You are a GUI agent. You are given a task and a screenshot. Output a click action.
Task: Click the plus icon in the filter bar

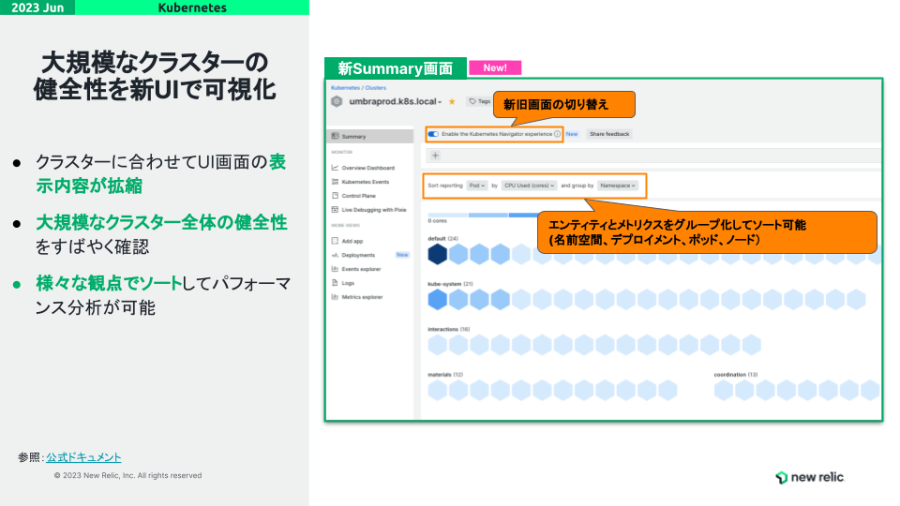pyautogui.click(x=435, y=155)
